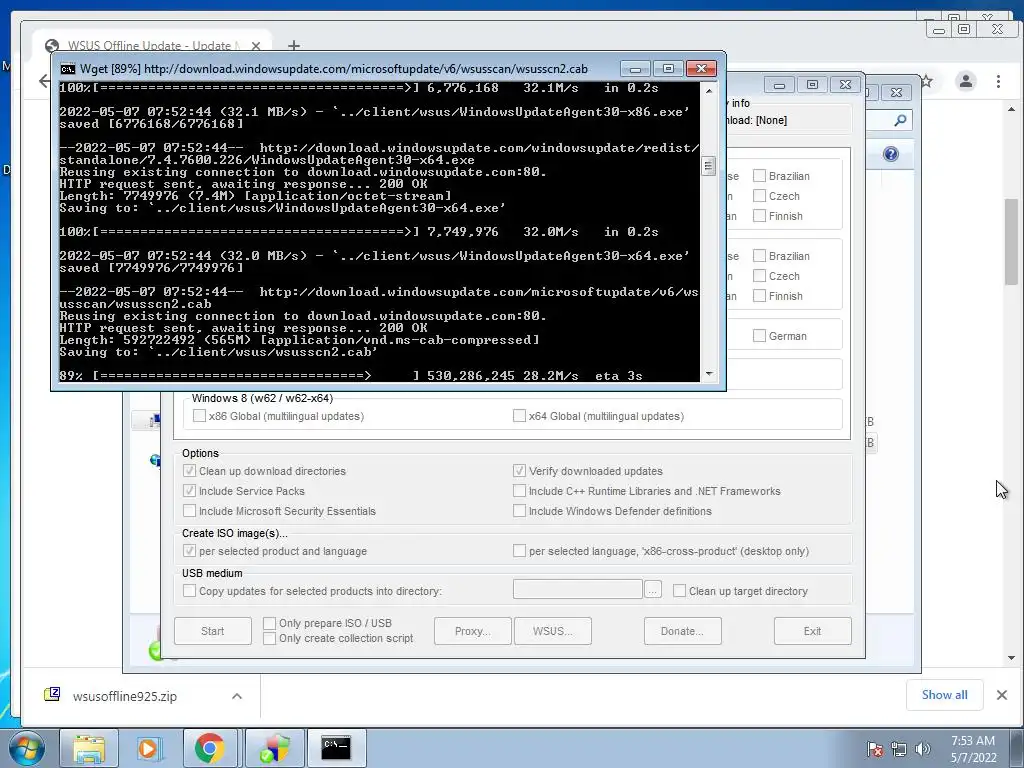The width and height of the screenshot is (1024, 768).
Task: Open Chrome's three-dot menu
Action: pos(998,81)
